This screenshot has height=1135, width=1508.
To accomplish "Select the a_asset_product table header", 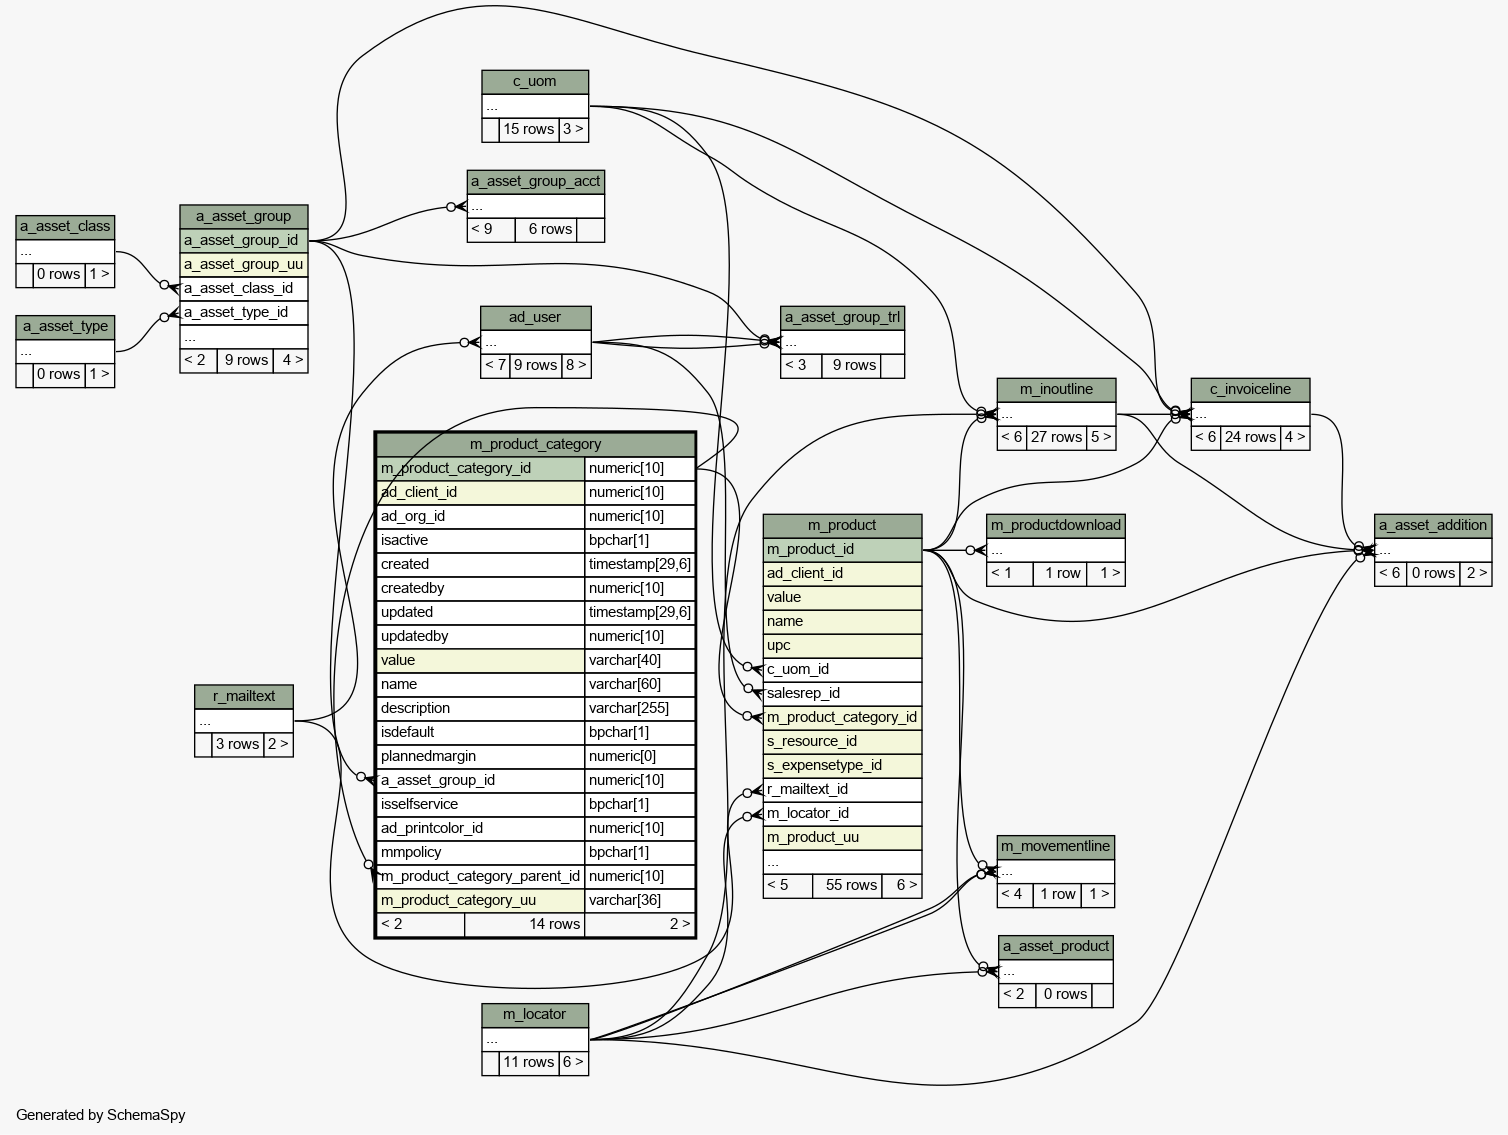I will click(1055, 947).
